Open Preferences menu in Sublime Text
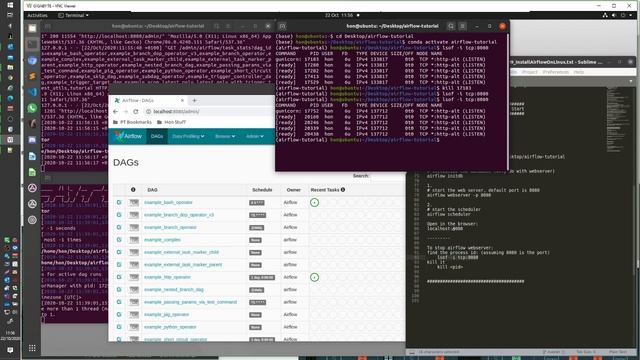The image size is (640, 360). (556, 72)
